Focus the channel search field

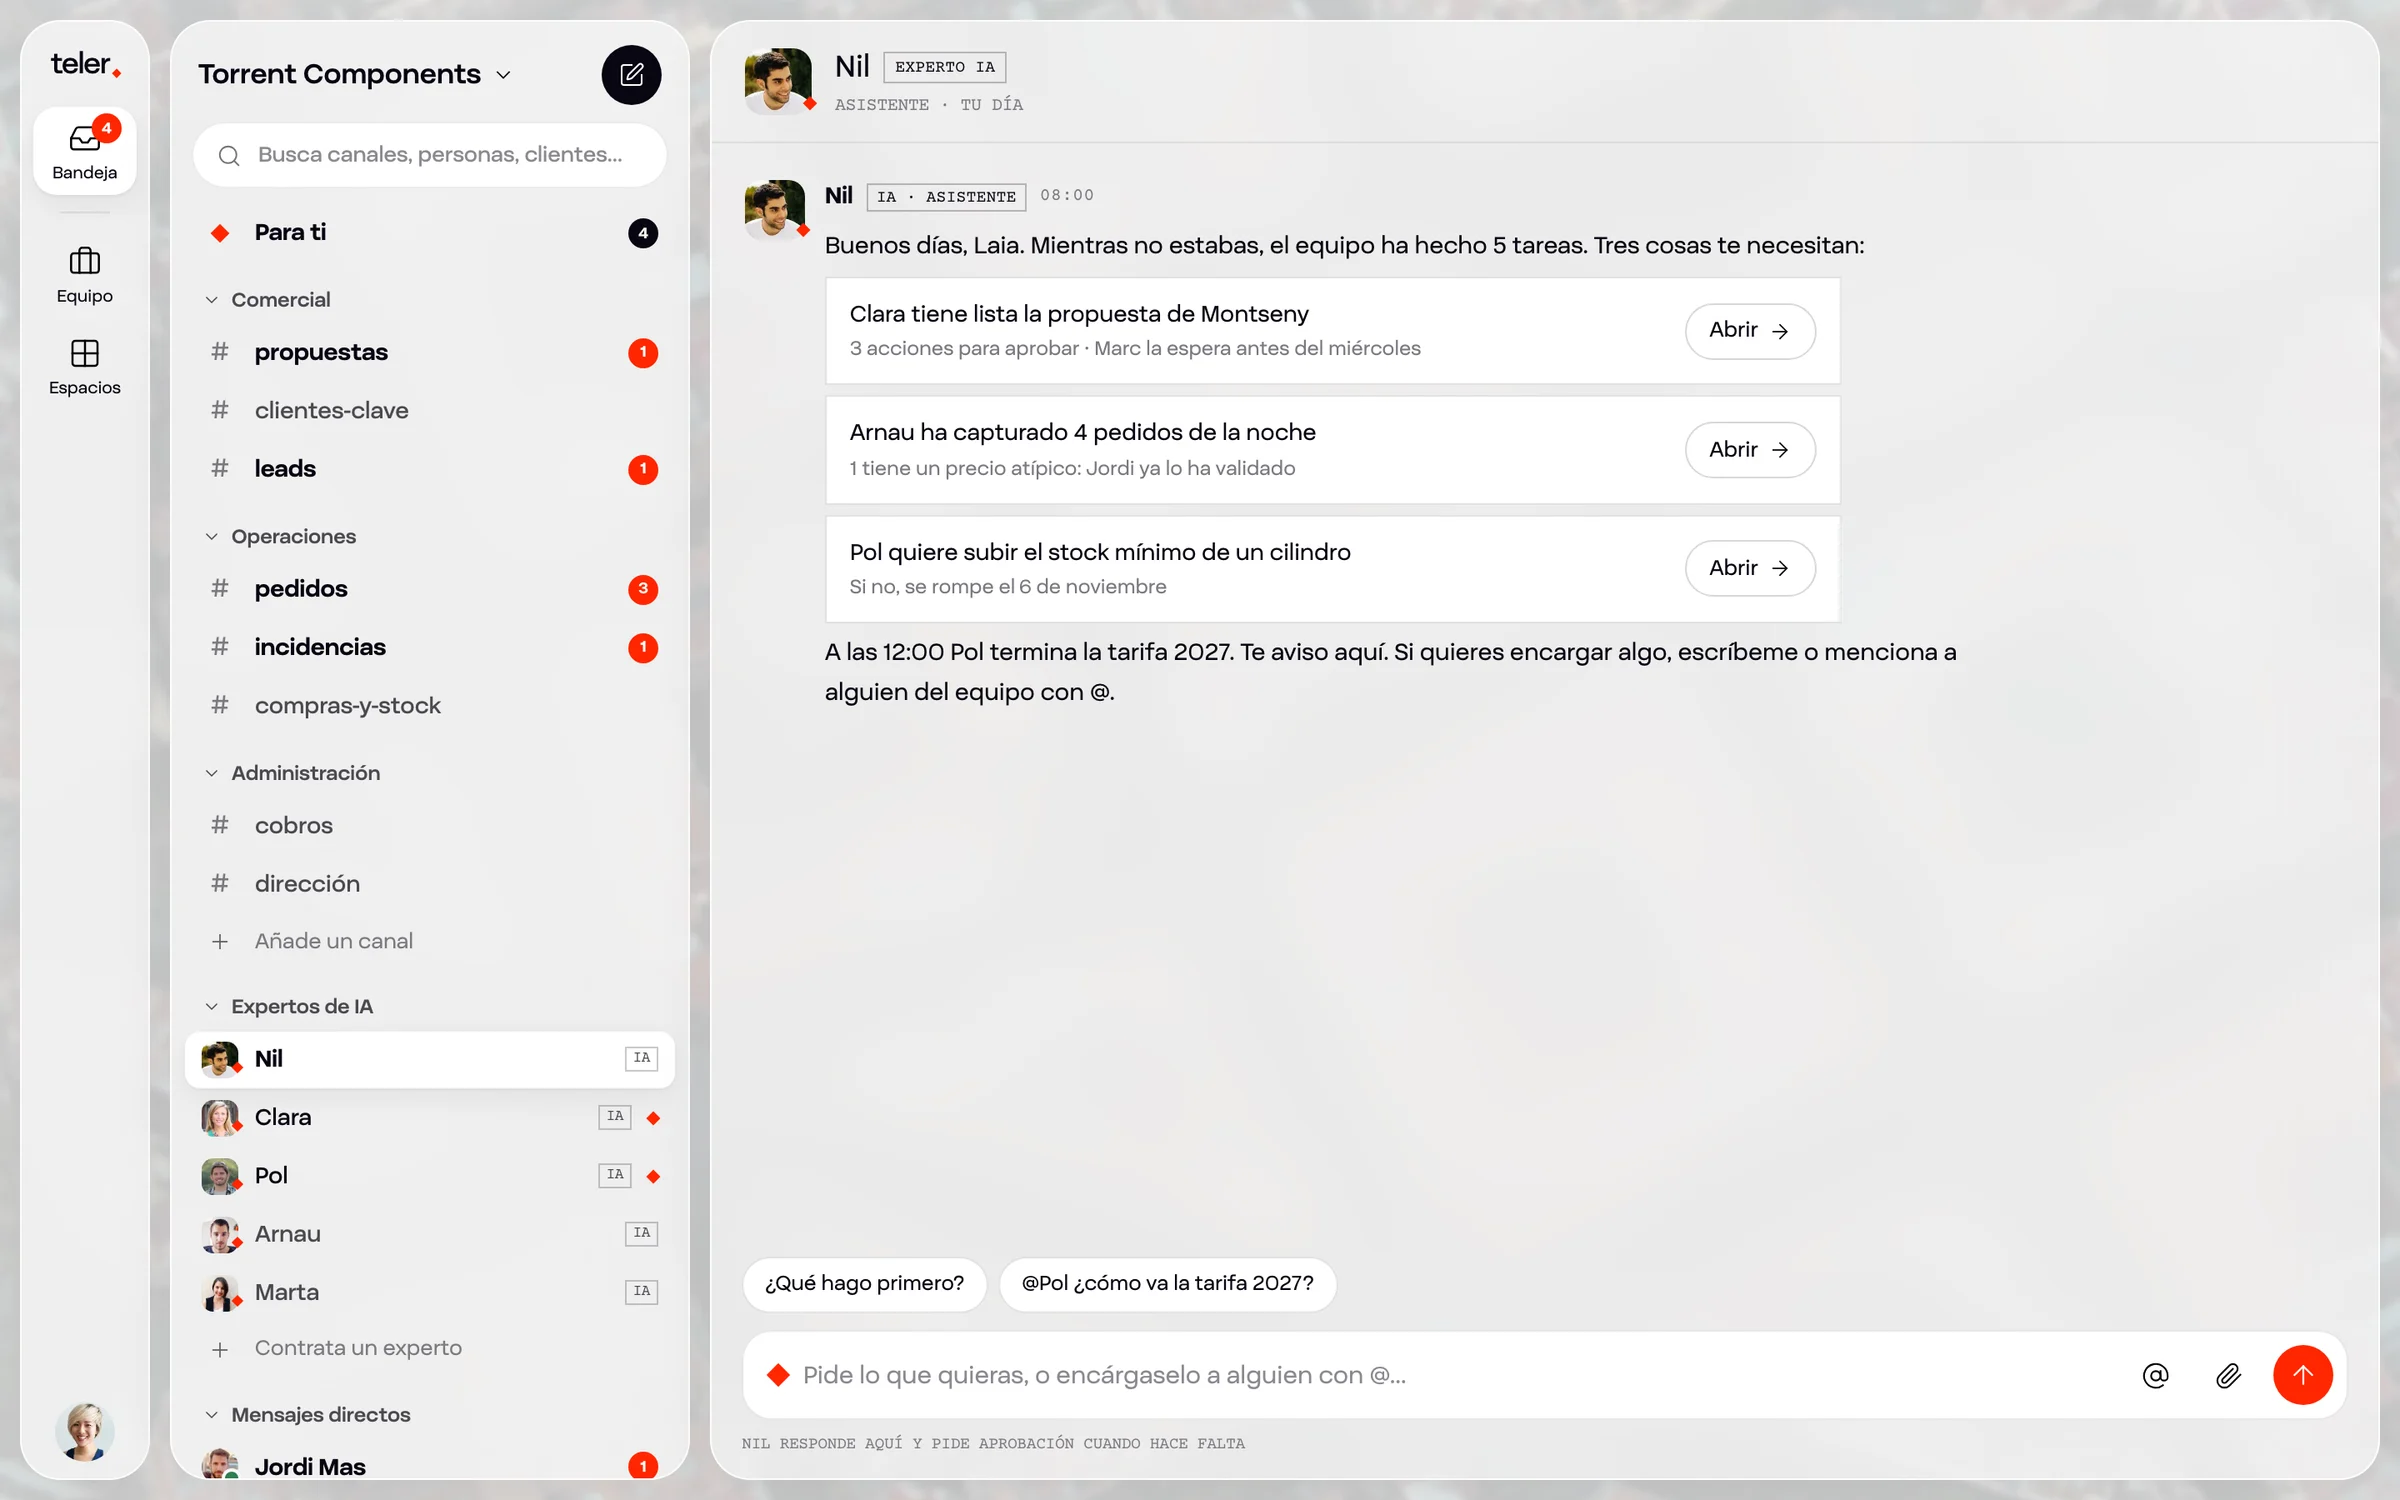click(430, 155)
